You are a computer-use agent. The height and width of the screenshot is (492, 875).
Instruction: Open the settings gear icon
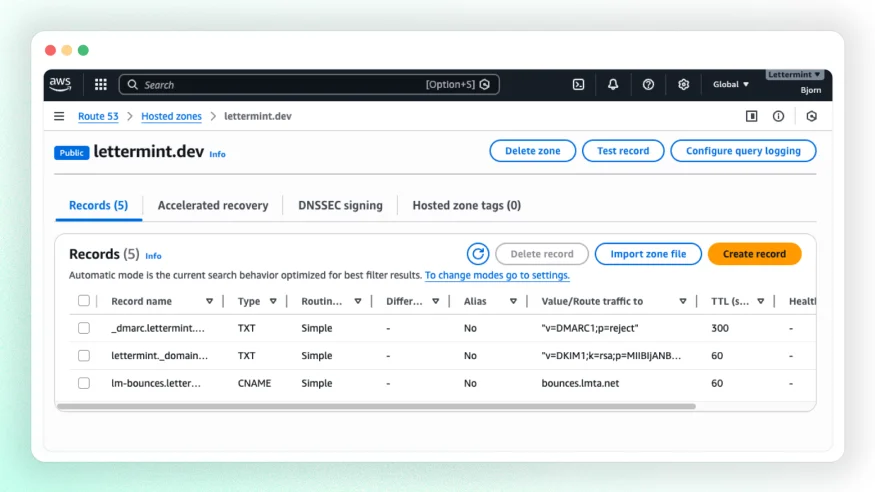pyautogui.click(x=683, y=84)
